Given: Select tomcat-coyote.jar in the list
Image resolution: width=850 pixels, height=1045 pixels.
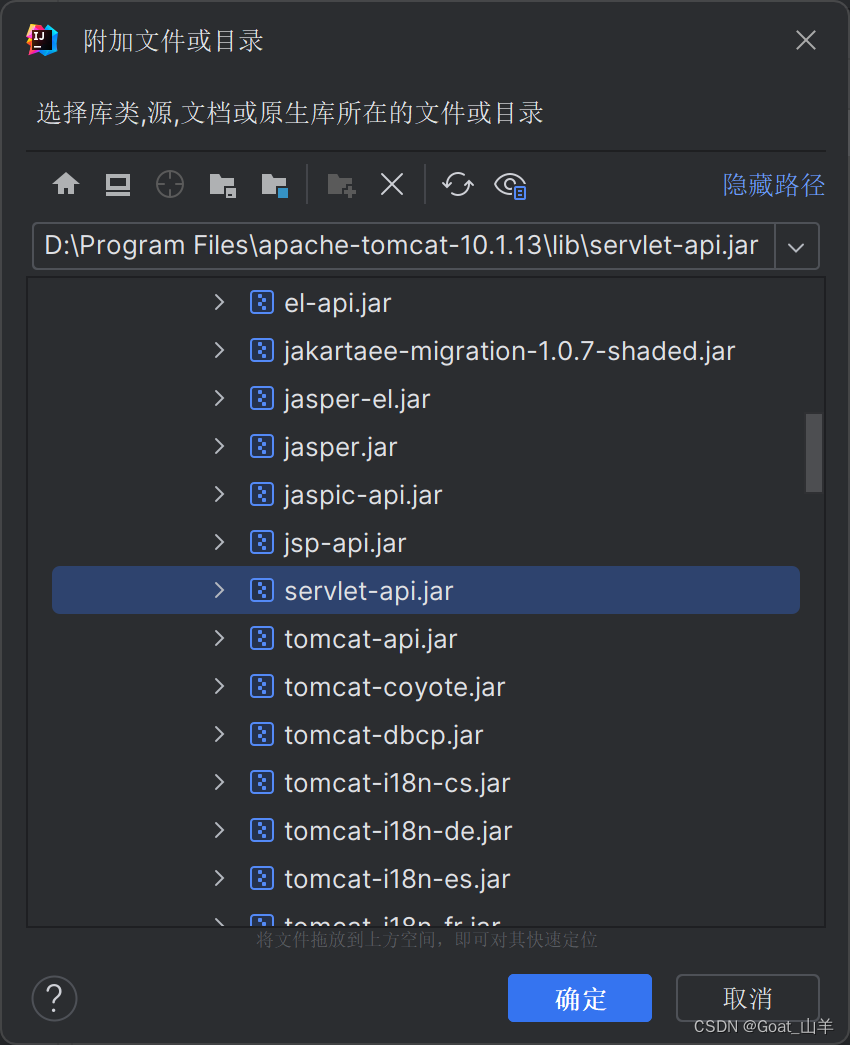Looking at the screenshot, I should click(x=395, y=687).
